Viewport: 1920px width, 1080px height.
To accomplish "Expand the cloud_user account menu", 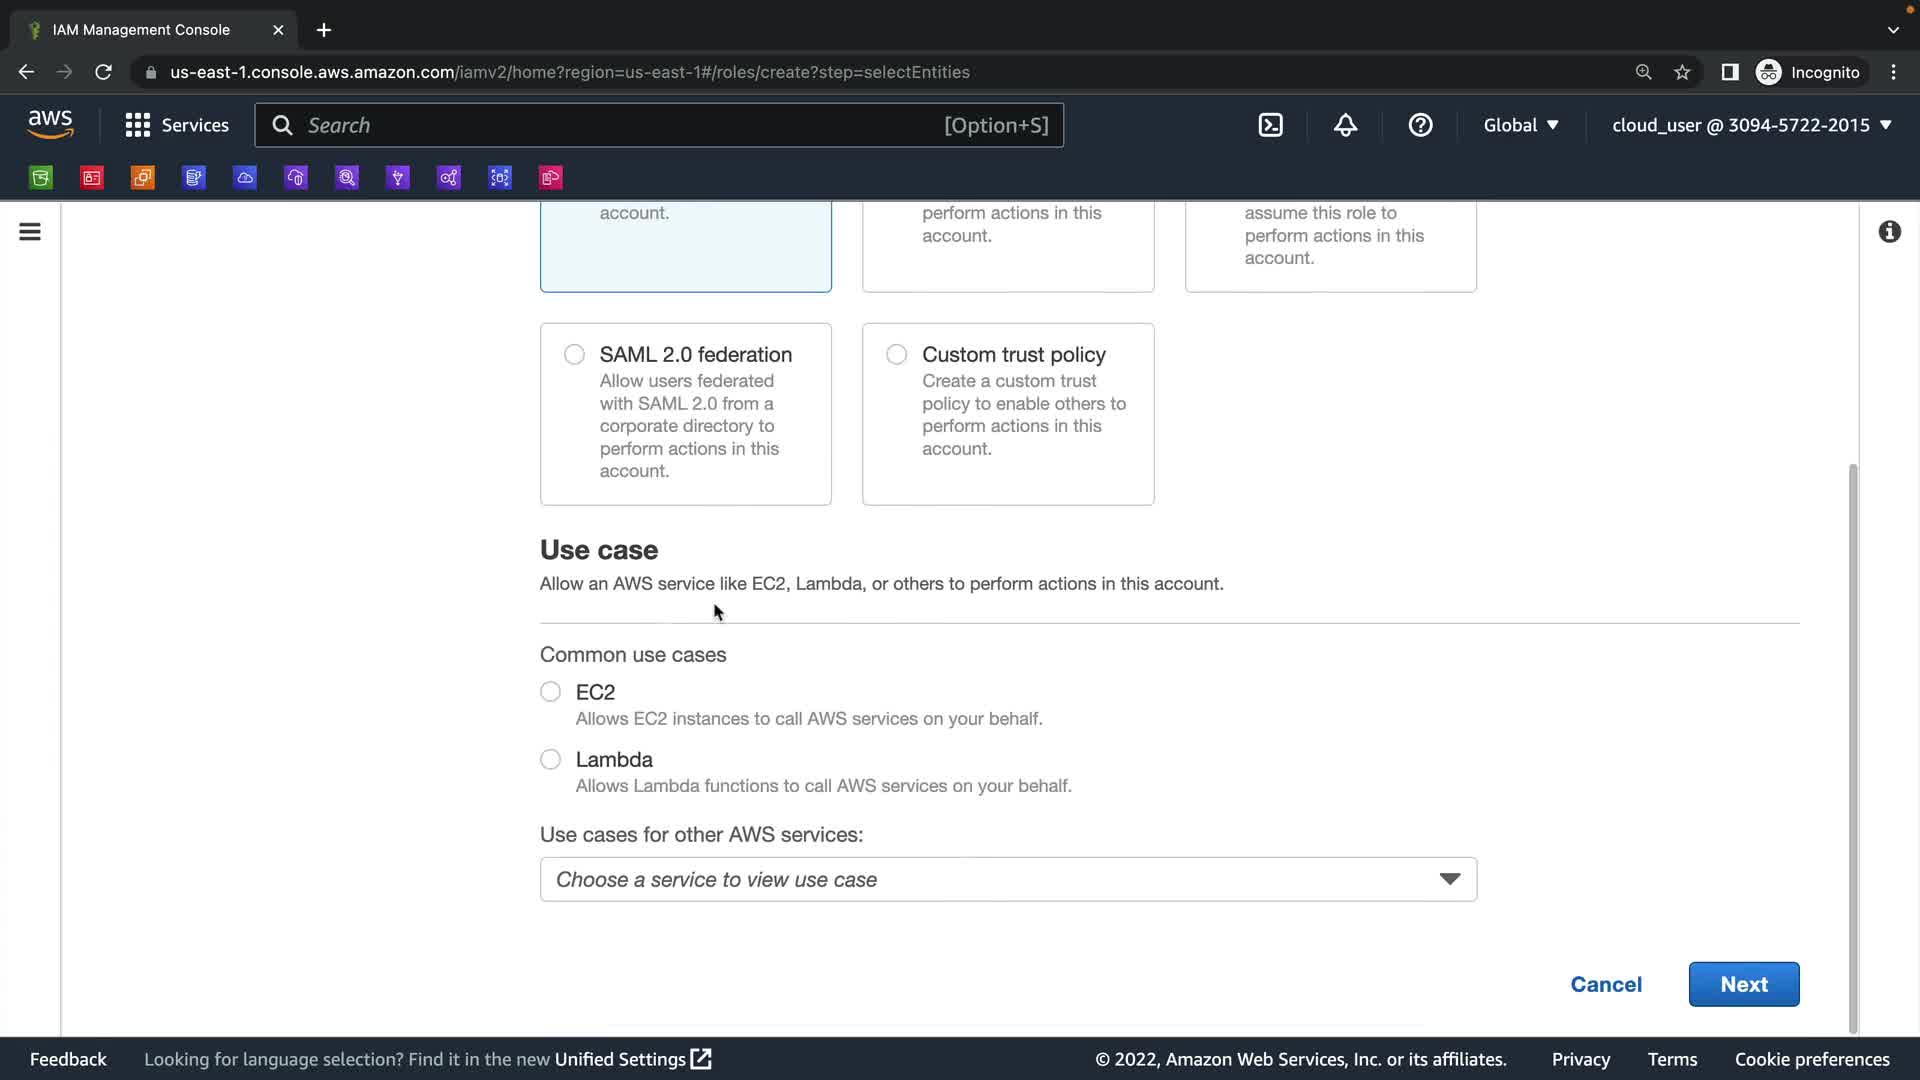I will point(1751,125).
